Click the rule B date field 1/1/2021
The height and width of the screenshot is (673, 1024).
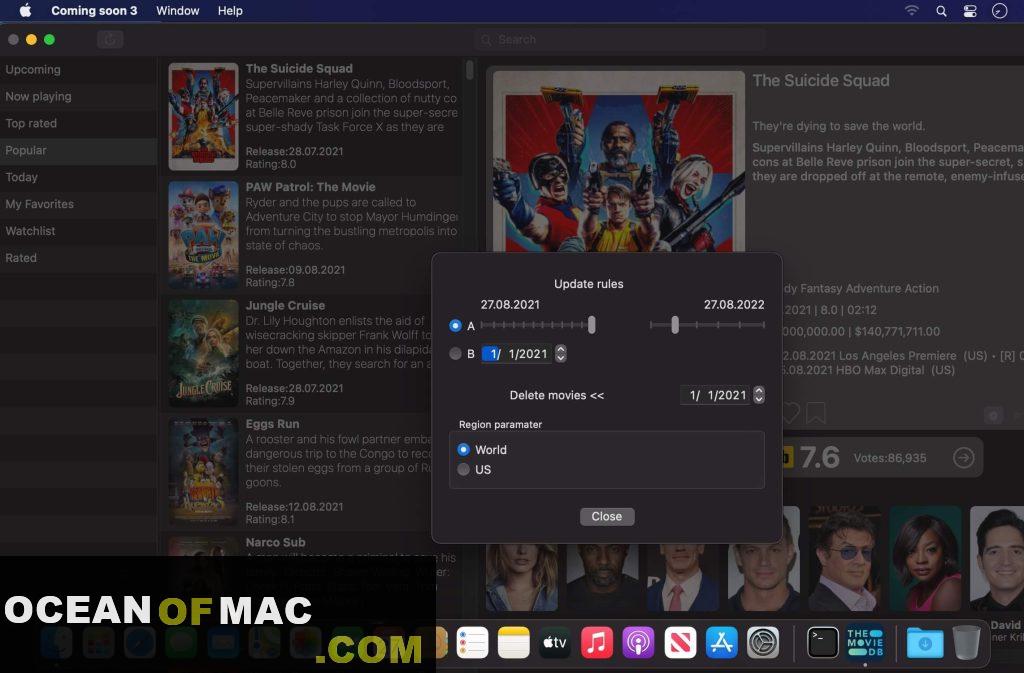pos(517,354)
